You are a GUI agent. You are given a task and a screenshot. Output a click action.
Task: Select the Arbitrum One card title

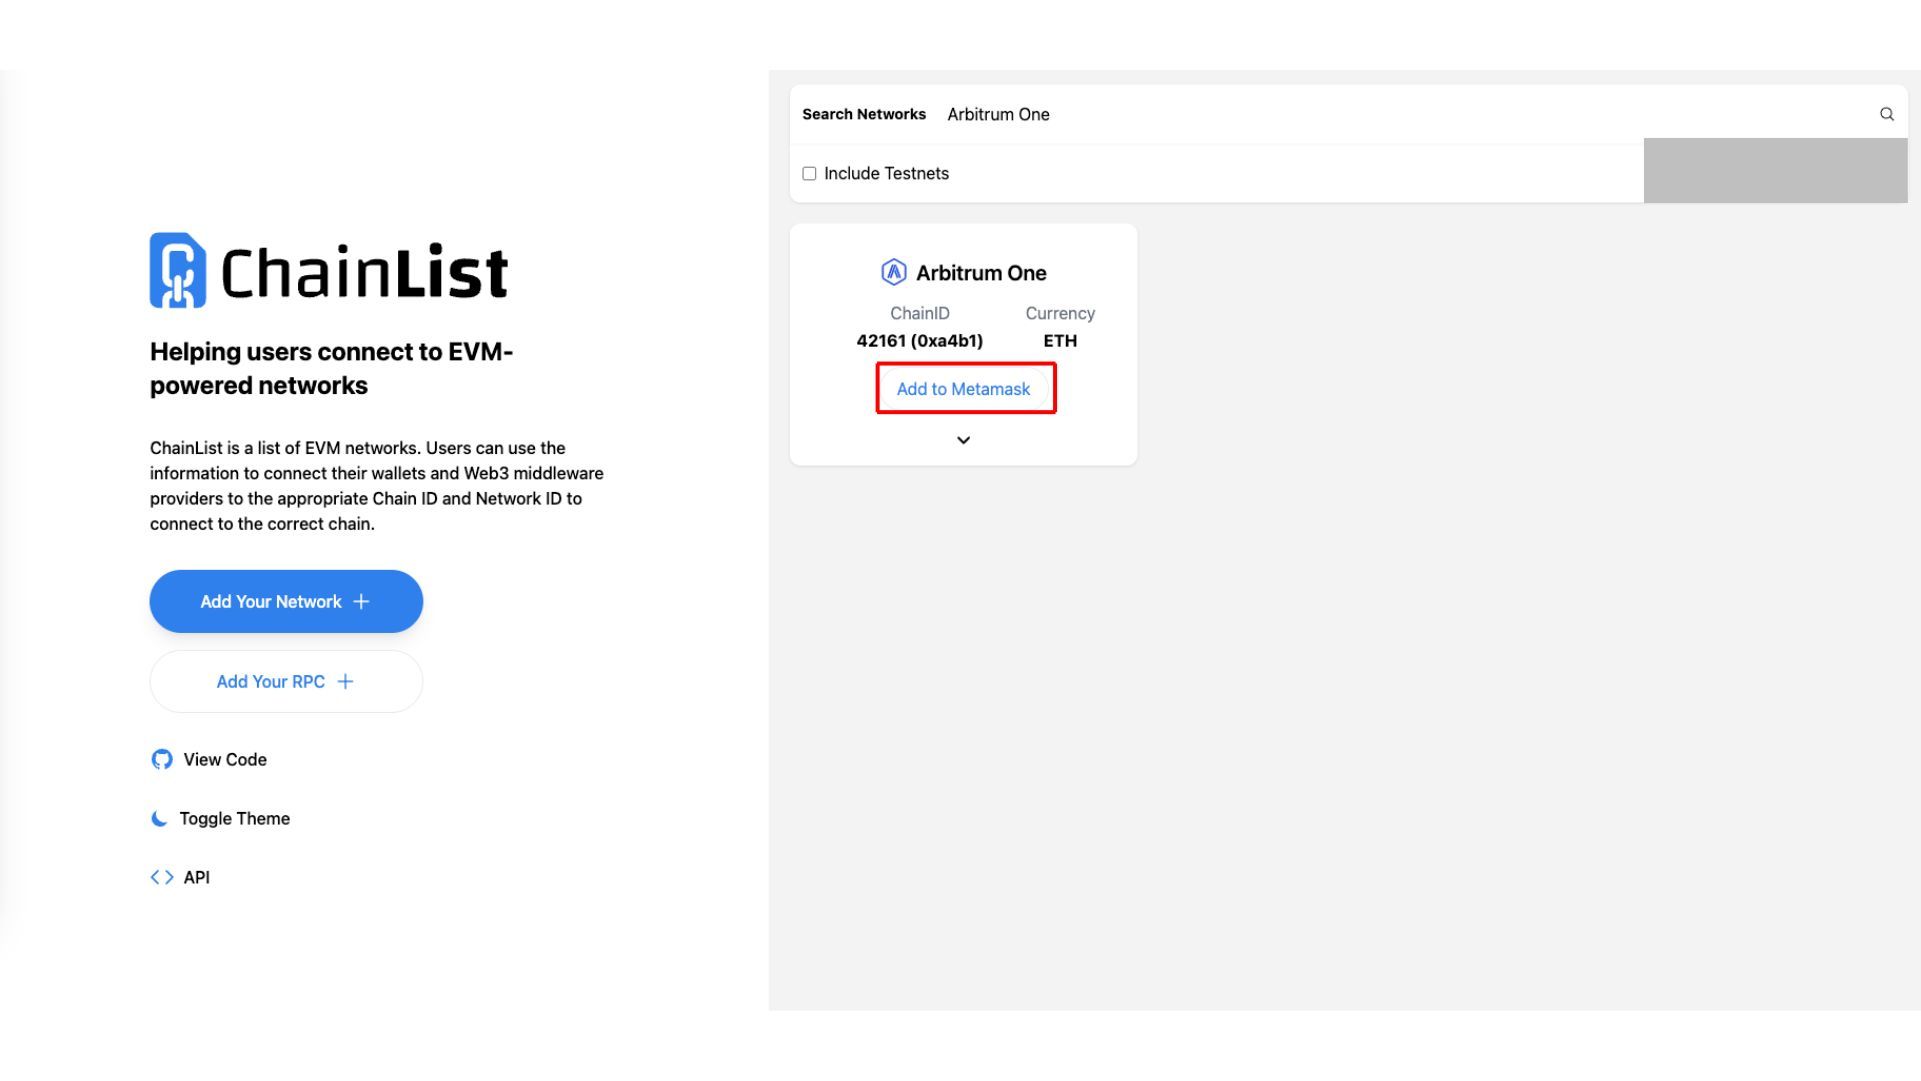coord(981,273)
